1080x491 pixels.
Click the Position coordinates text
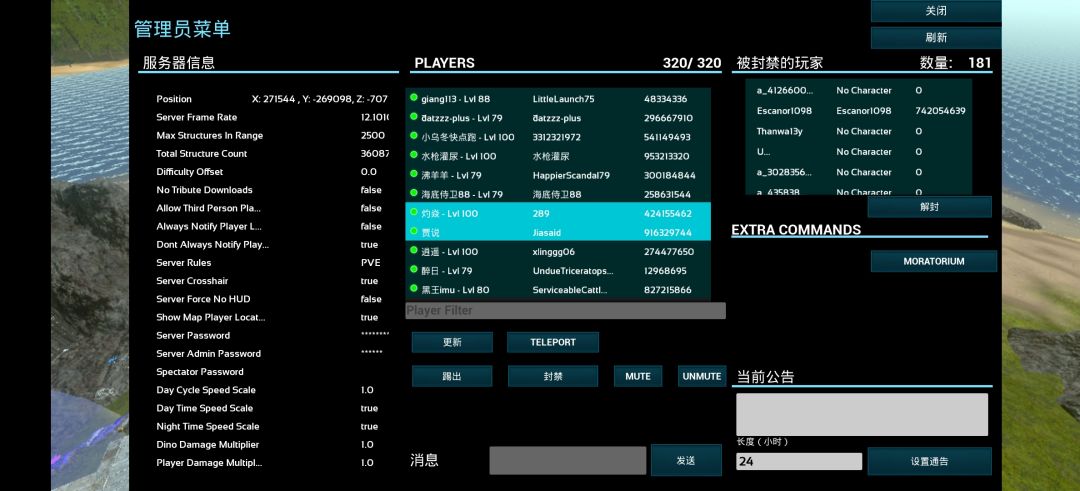(x=320, y=98)
